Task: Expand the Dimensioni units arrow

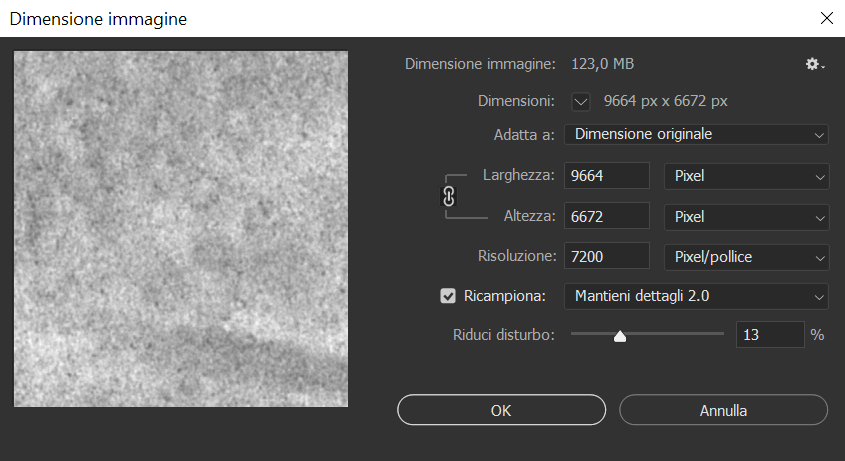Action: 581,101
